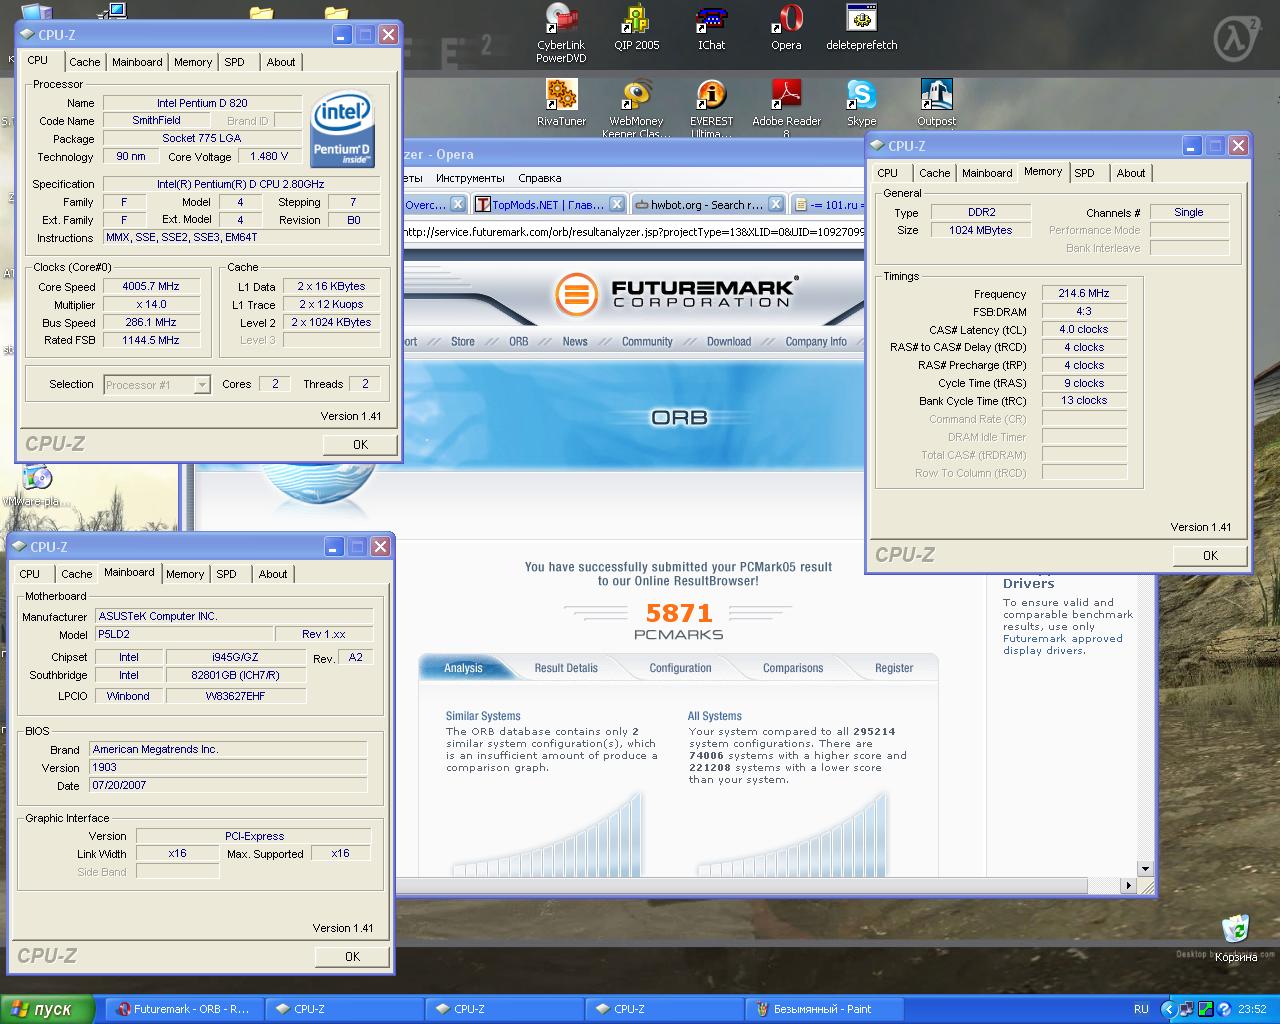Open Result Details tab on ORB page
This screenshot has height=1024, width=1280.
click(x=566, y=668)
